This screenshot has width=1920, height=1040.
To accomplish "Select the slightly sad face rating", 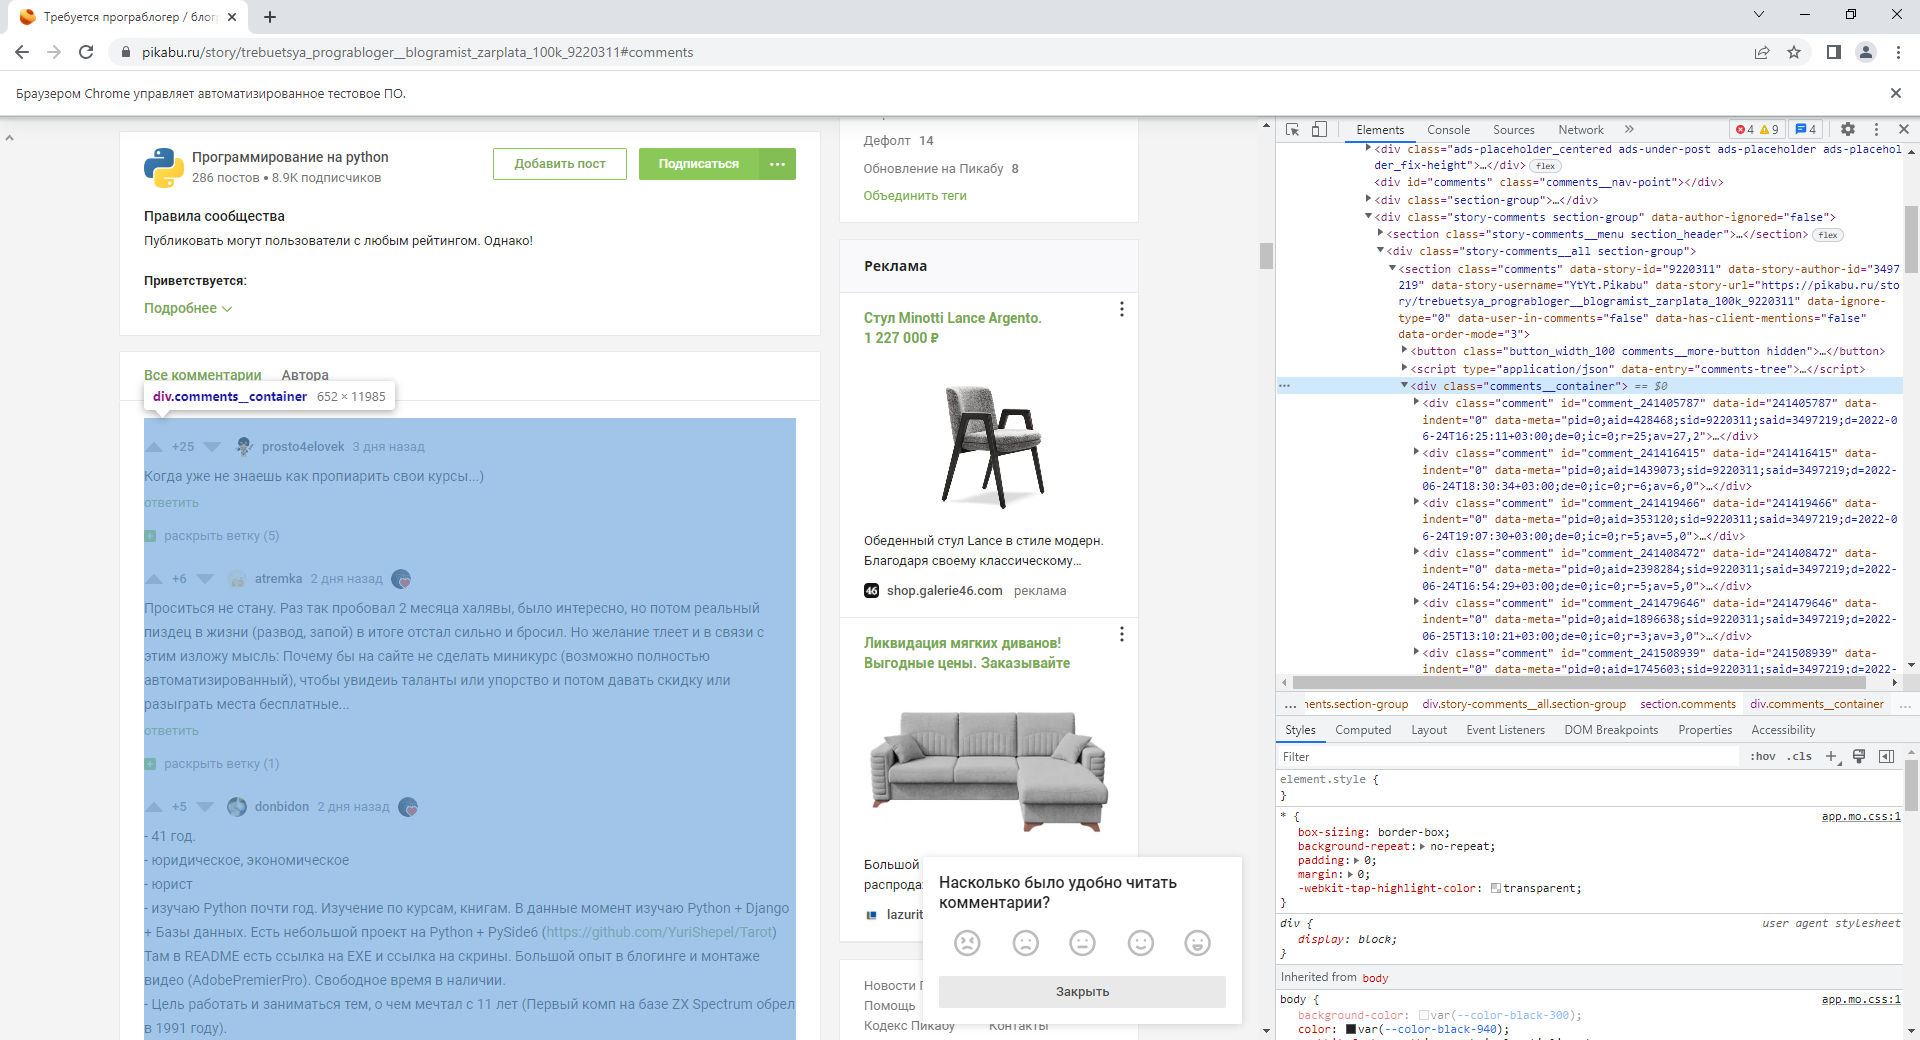I will point(1025,942).
